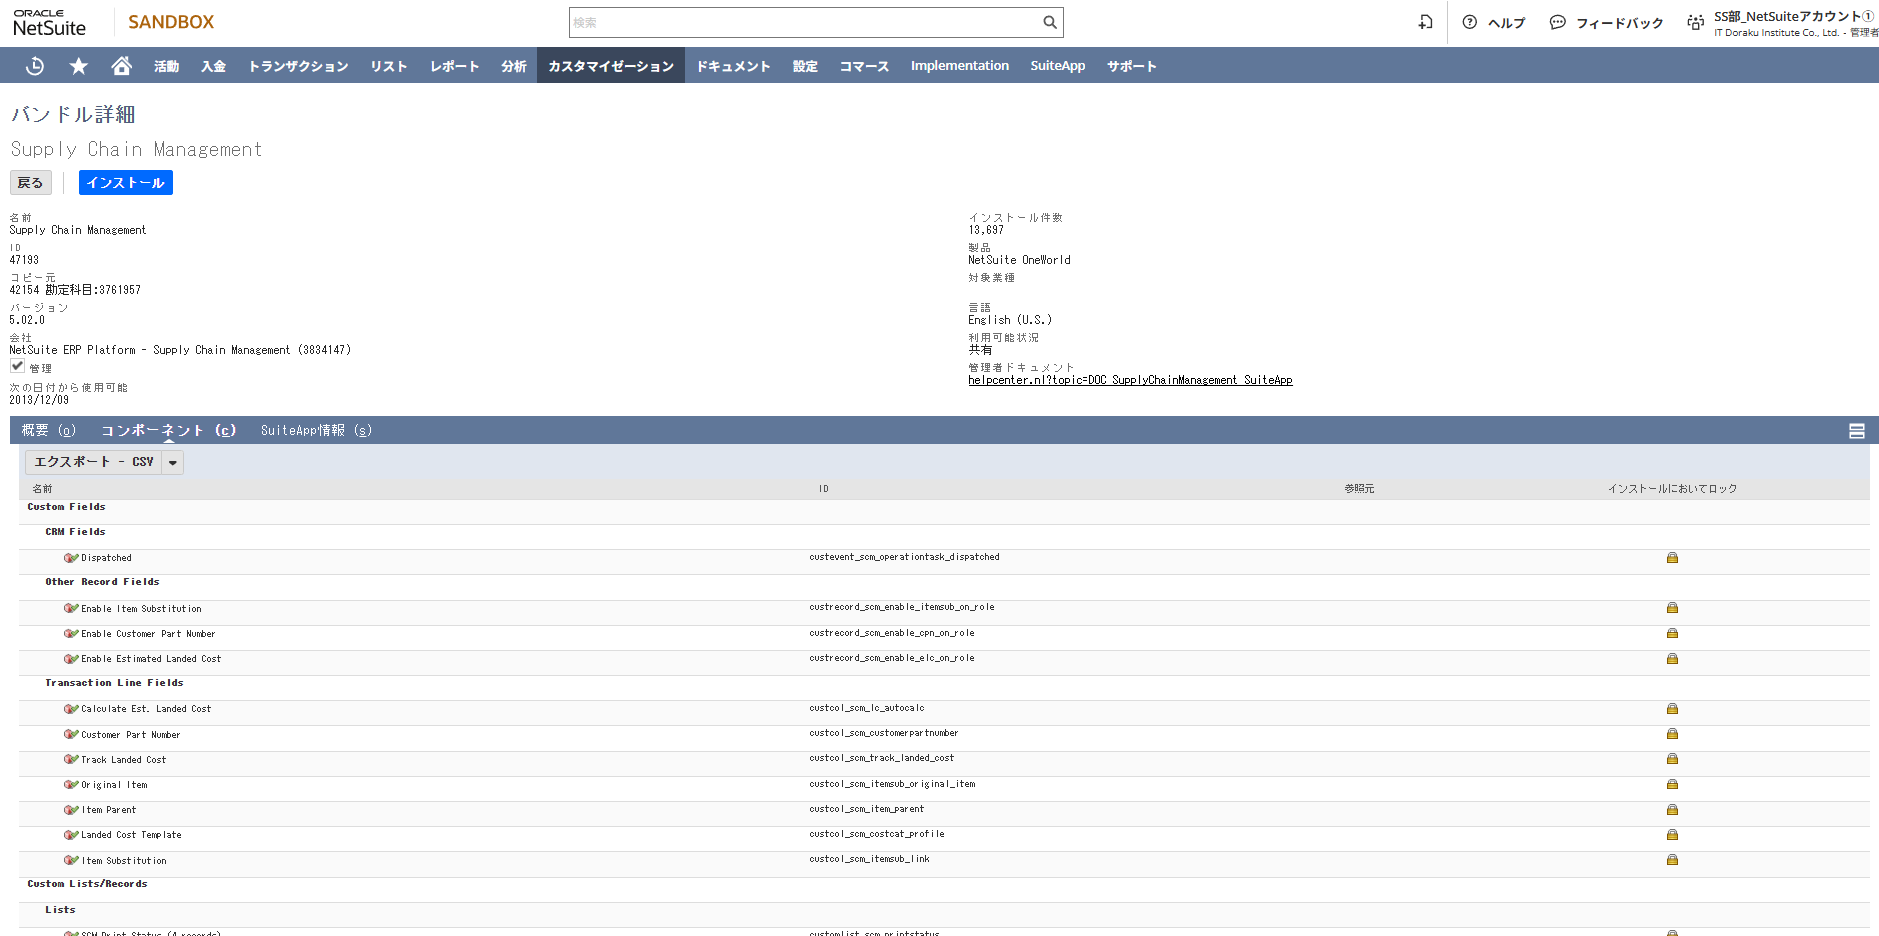Click the 戻る button

(x=31, y=183)
